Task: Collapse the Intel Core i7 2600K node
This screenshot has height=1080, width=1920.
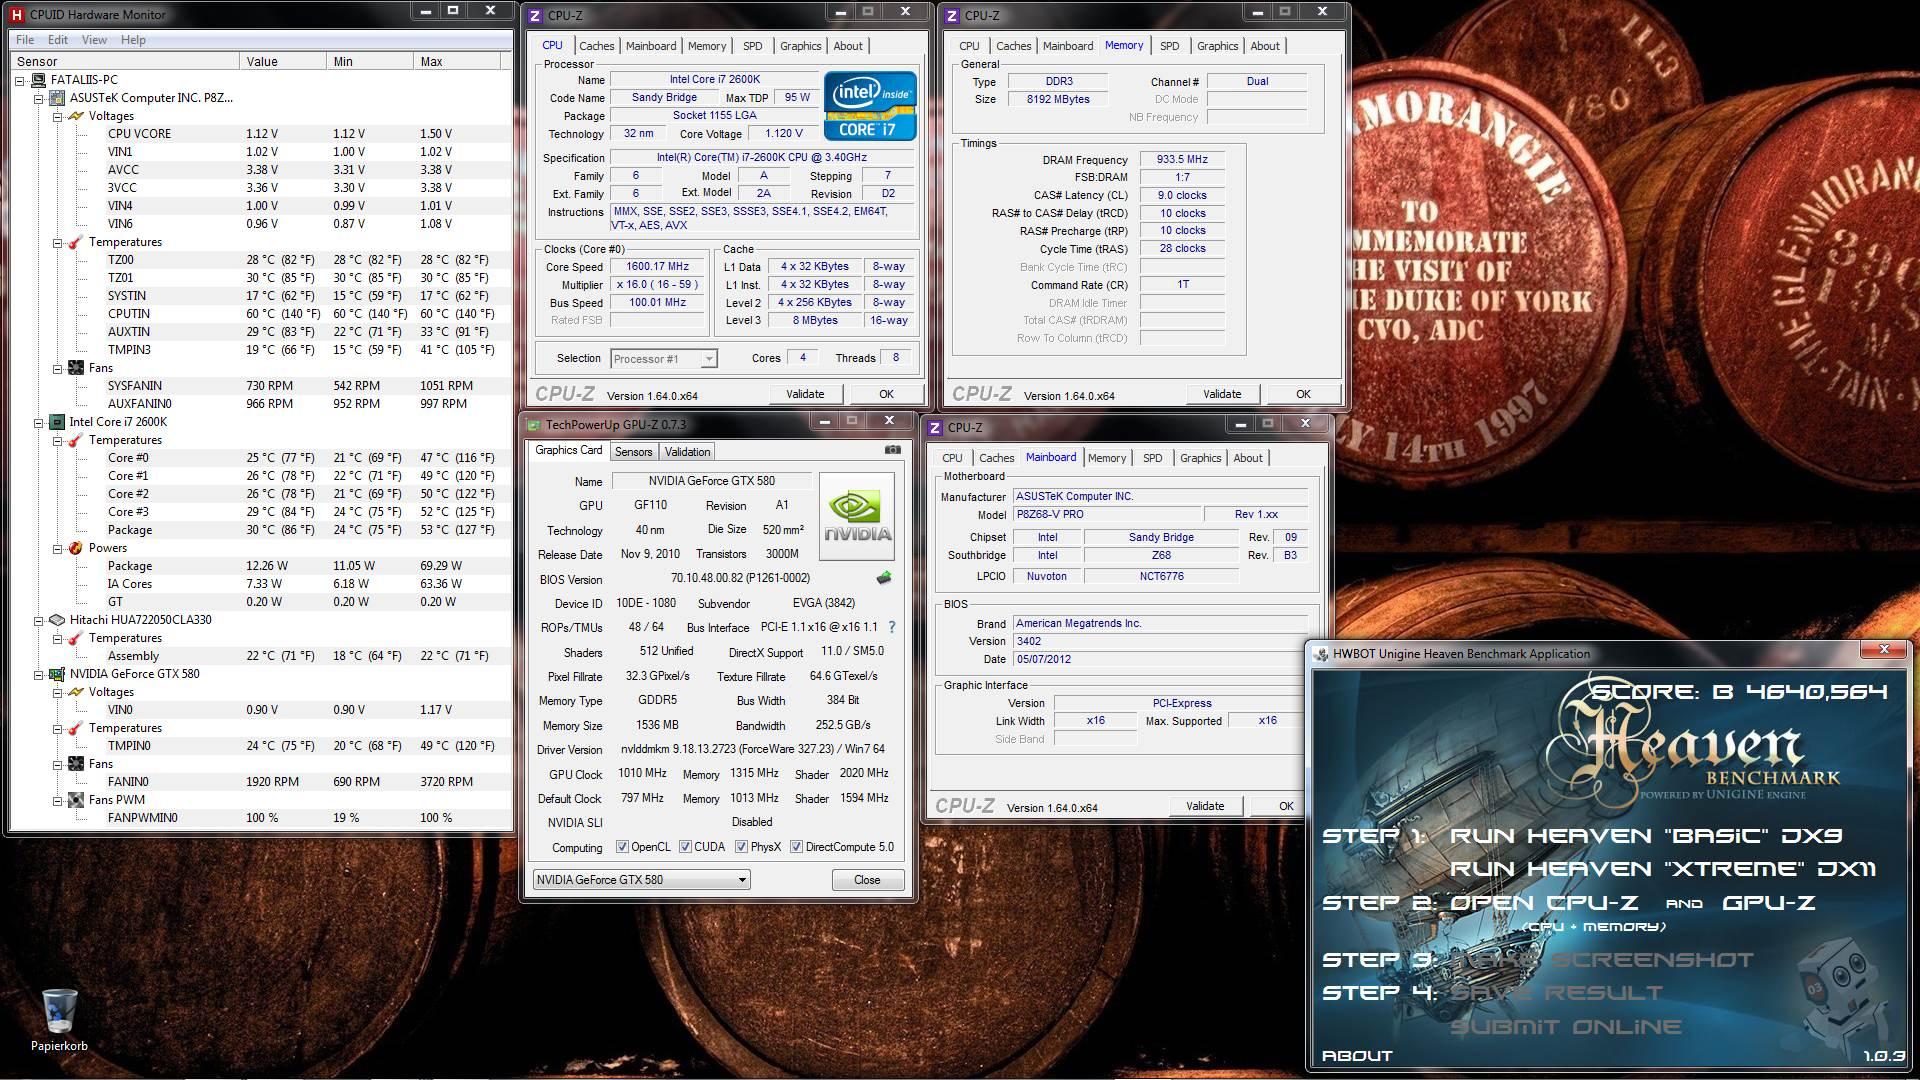Action: [38, 422]
